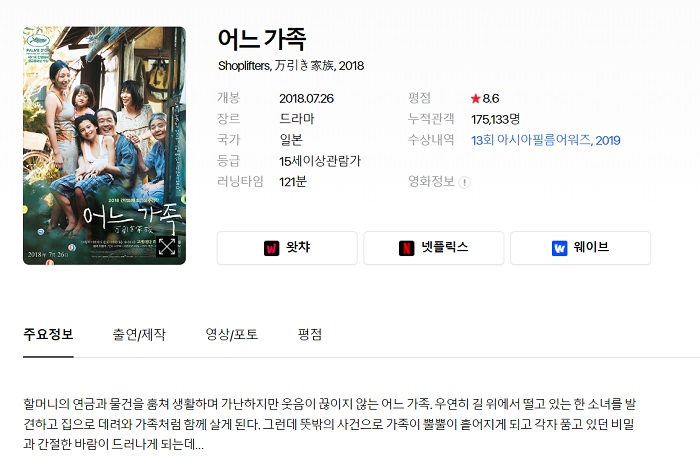This screenshot has height=464, width=700.
Task: Expand the truncated synopsis ellipsis
Action: click(199, 445)
